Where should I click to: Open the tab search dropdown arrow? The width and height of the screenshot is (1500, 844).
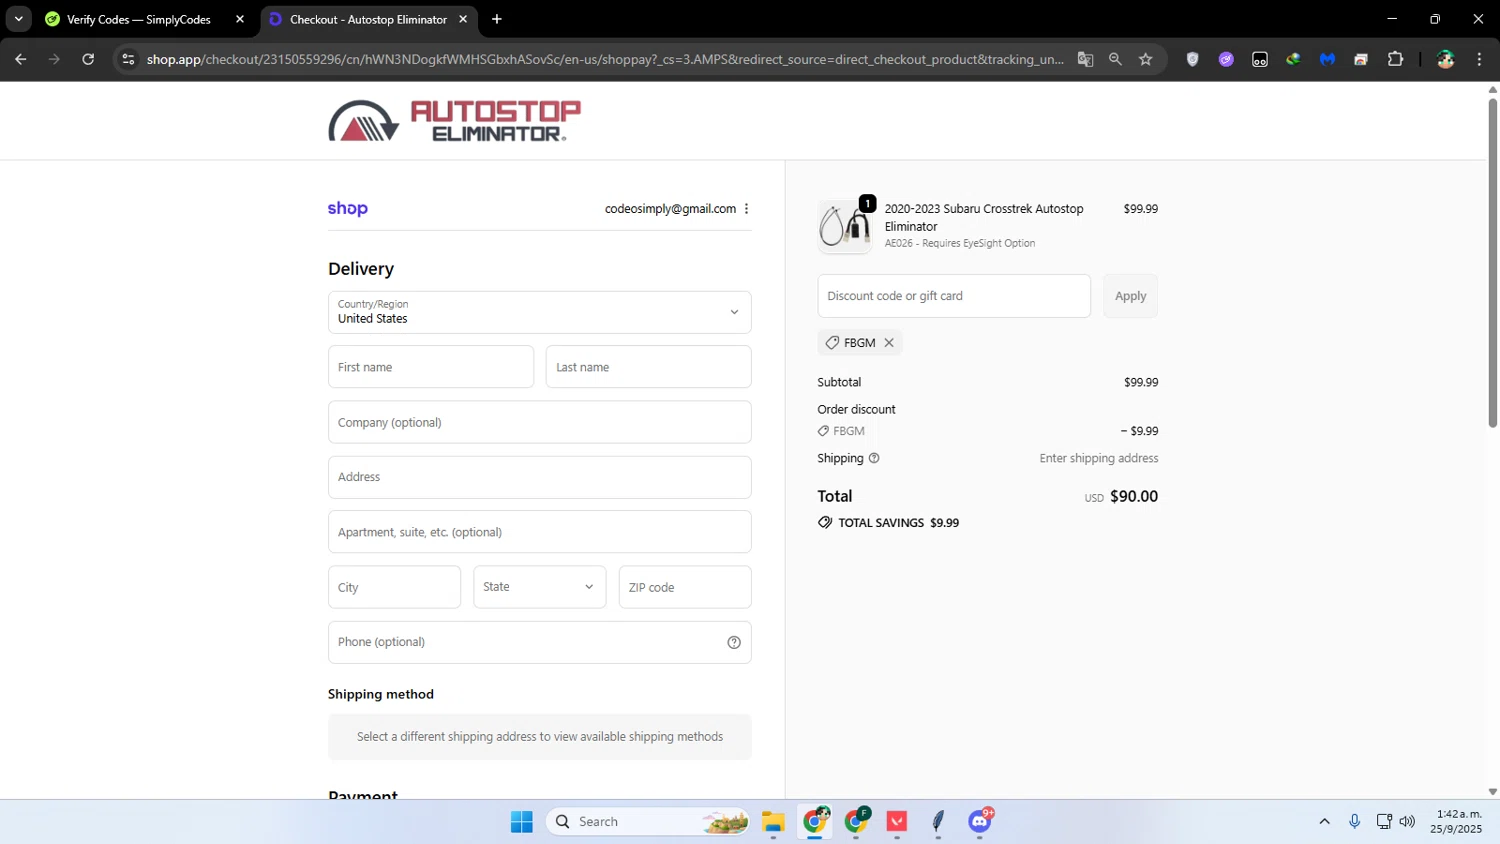(18, 19)
